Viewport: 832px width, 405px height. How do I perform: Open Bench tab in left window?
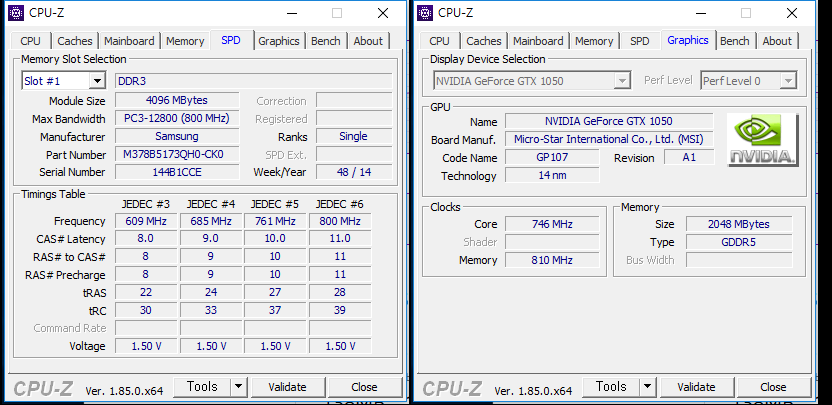[325, 41]
